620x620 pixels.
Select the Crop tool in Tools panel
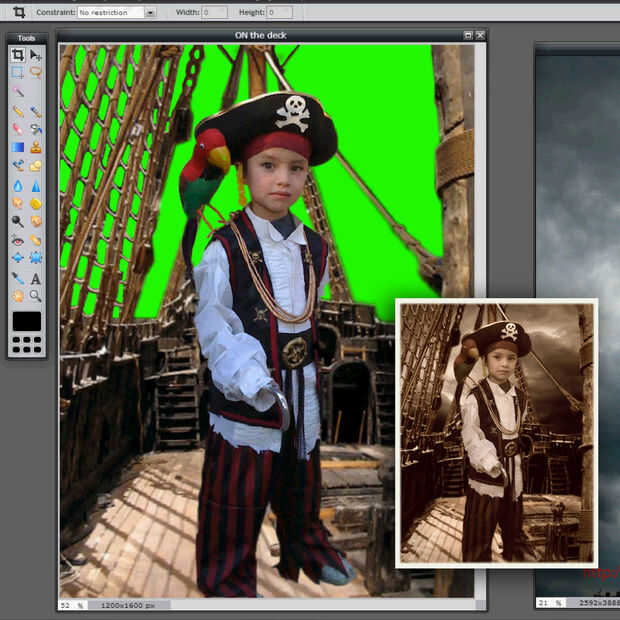click(x=17, y=55)
